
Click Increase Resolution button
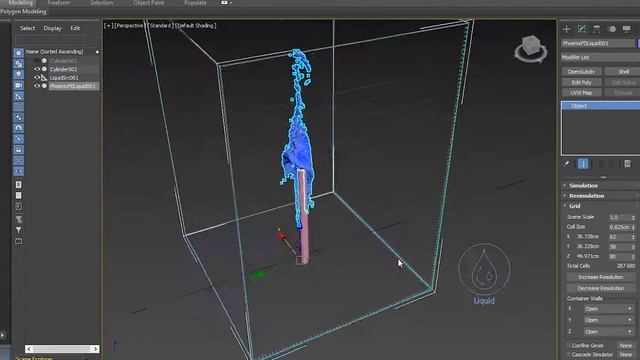(600, 277)
